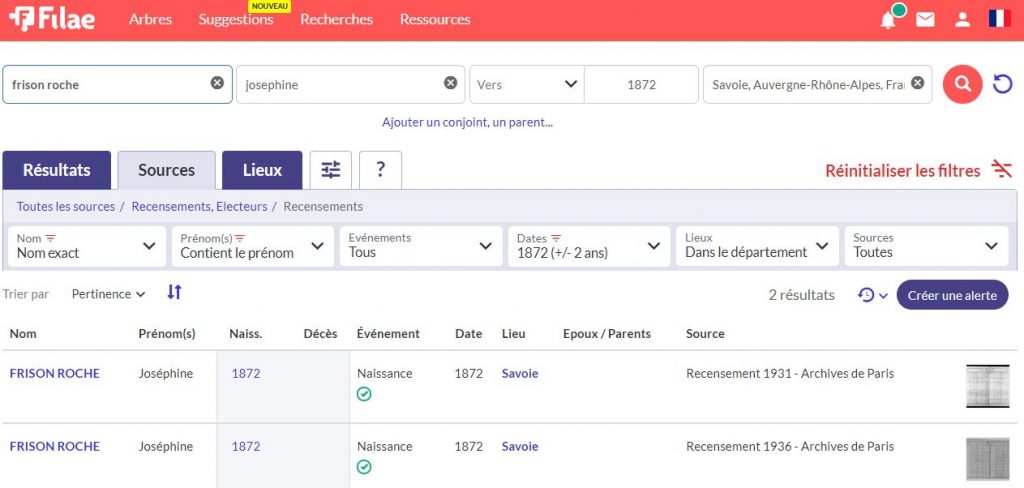Toggle sort order arrows icon
This screenshot has width=1024, height=488.
175,293
